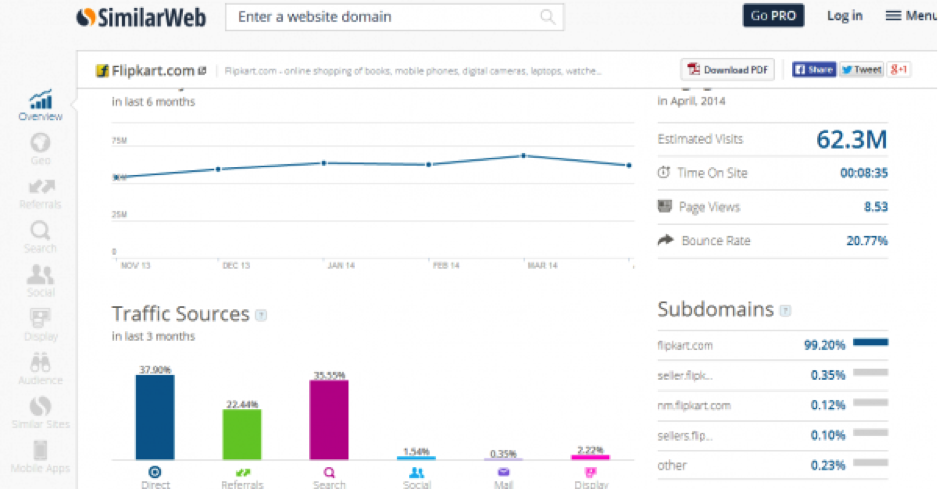Click the website domain search field

pos(385,17)
